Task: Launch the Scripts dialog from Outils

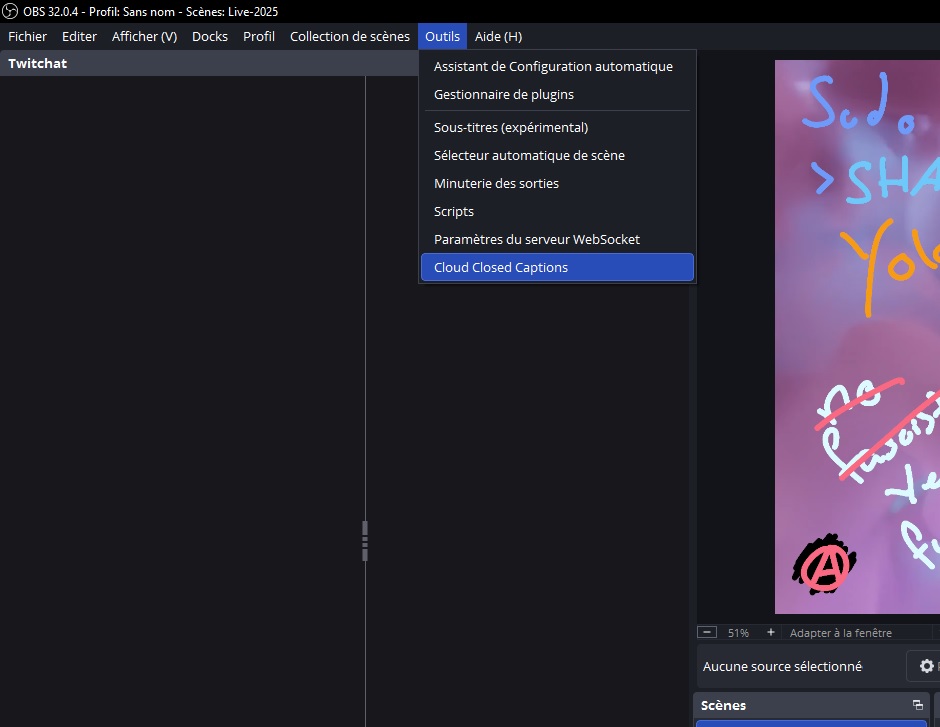Action: pyautogui.click(x=453, y=211)
